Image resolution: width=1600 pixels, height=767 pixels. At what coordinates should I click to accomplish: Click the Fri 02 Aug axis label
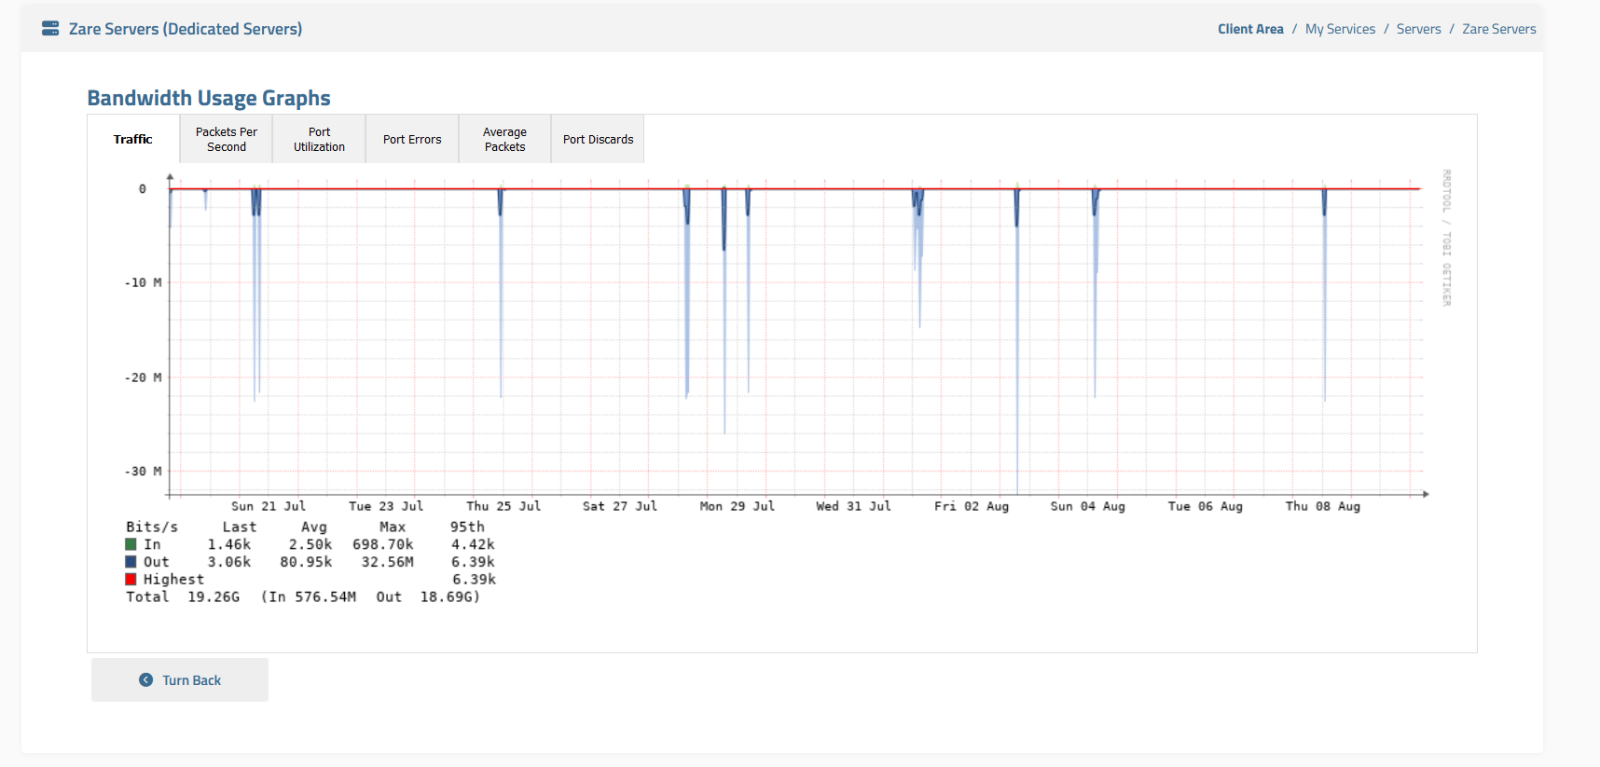pos(971,506)
